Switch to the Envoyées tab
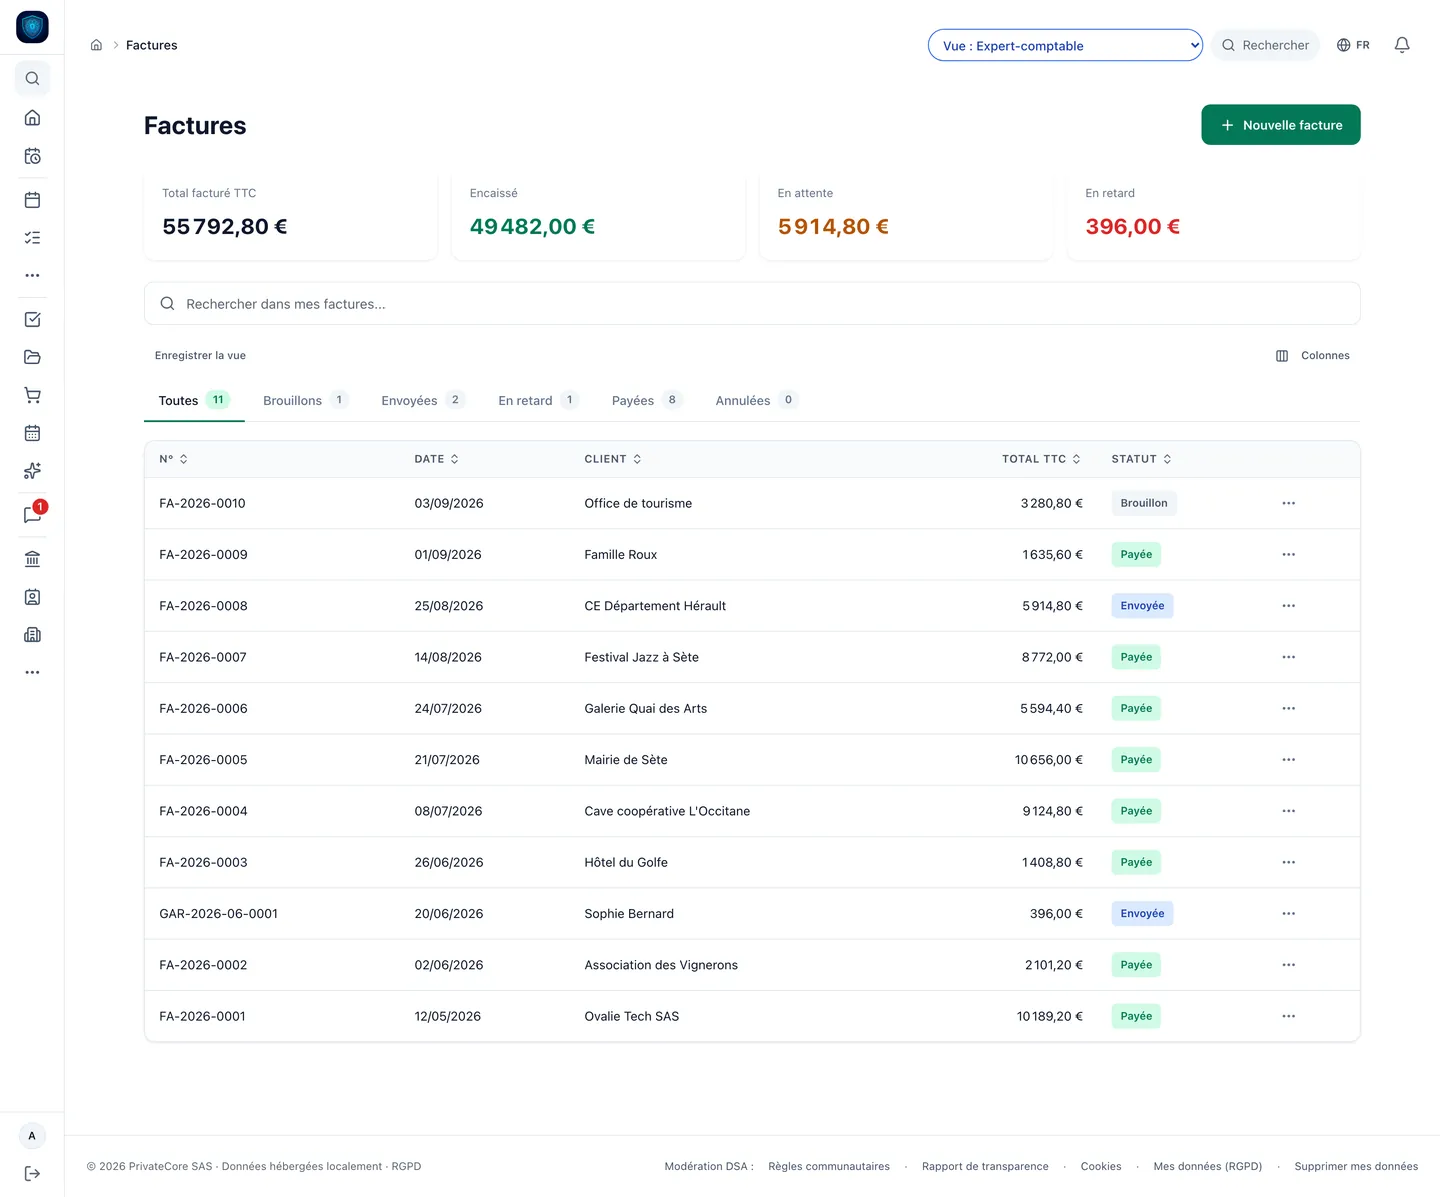The height and width of the screenshot is (1197, 1440). click(423, 400)
